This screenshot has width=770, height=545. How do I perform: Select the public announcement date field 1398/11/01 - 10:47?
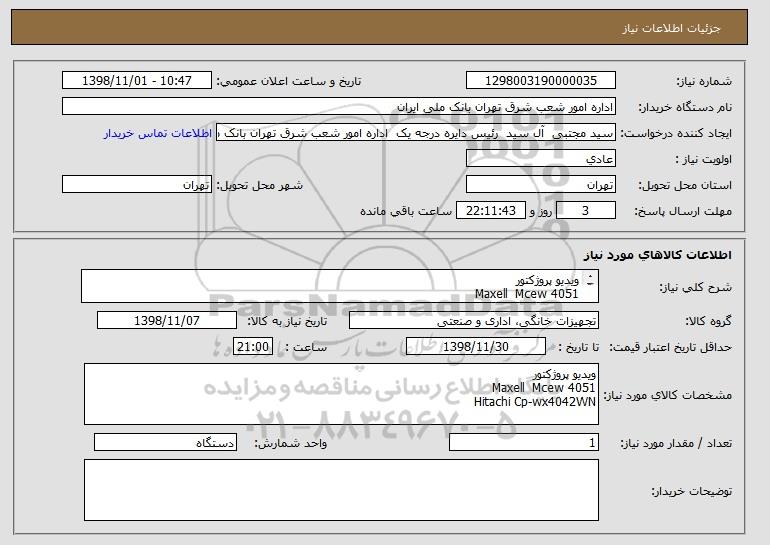click(x=137, y=81)
